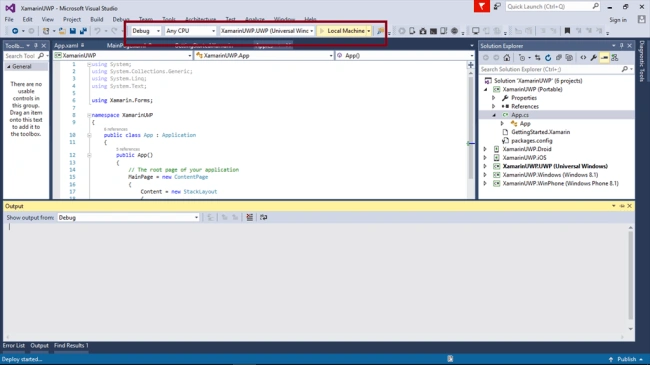Select packages.config in Solution Explorer
Screen dimensions: 650x365
click(531, 141)
